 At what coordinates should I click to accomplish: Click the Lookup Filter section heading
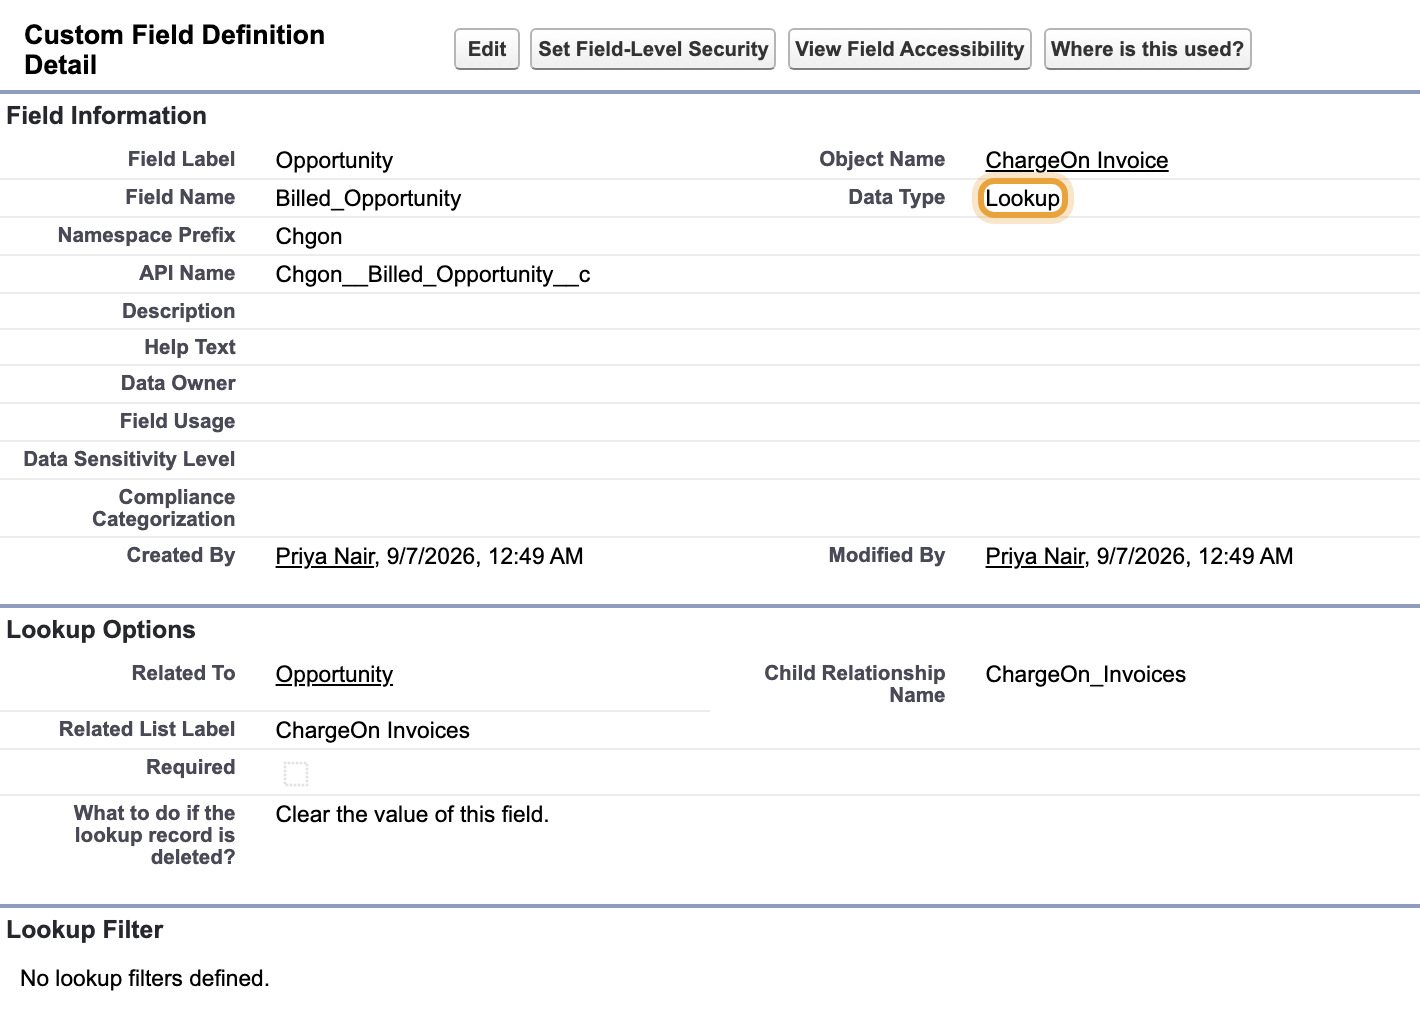[x=85, y=930]
